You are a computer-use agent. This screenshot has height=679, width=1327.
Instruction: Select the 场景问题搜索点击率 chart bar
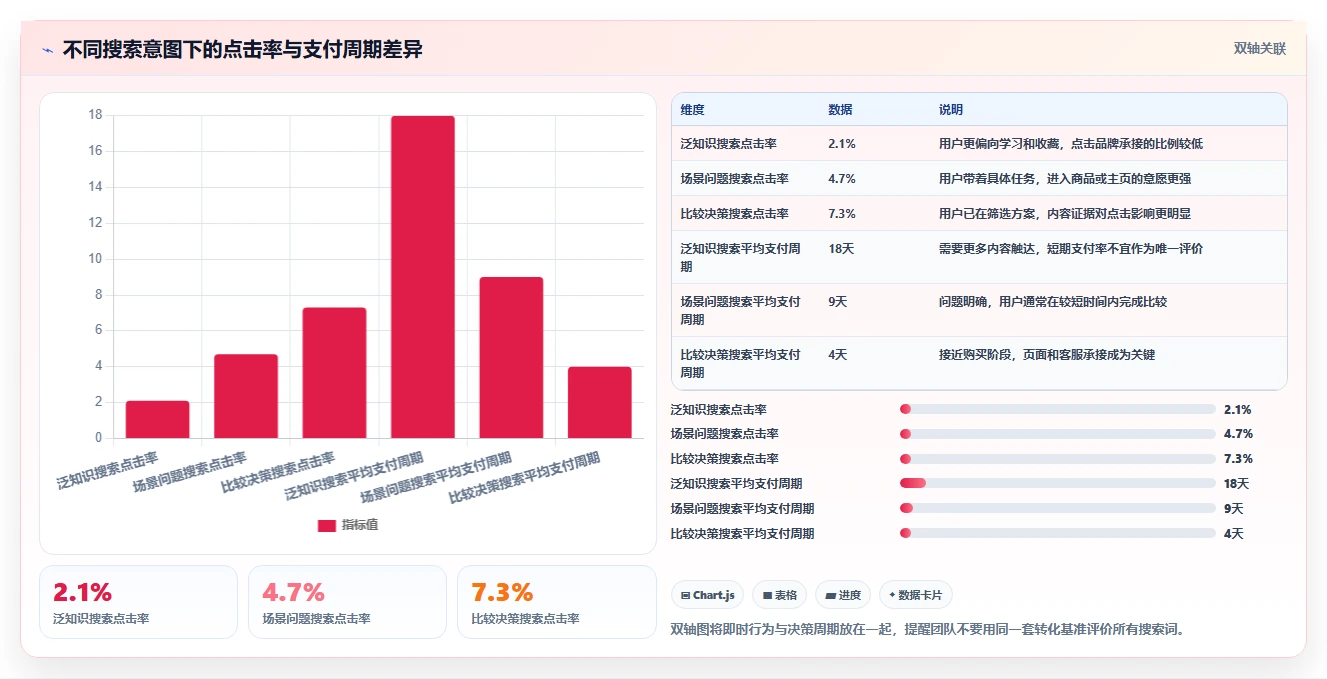click(246, 396)
